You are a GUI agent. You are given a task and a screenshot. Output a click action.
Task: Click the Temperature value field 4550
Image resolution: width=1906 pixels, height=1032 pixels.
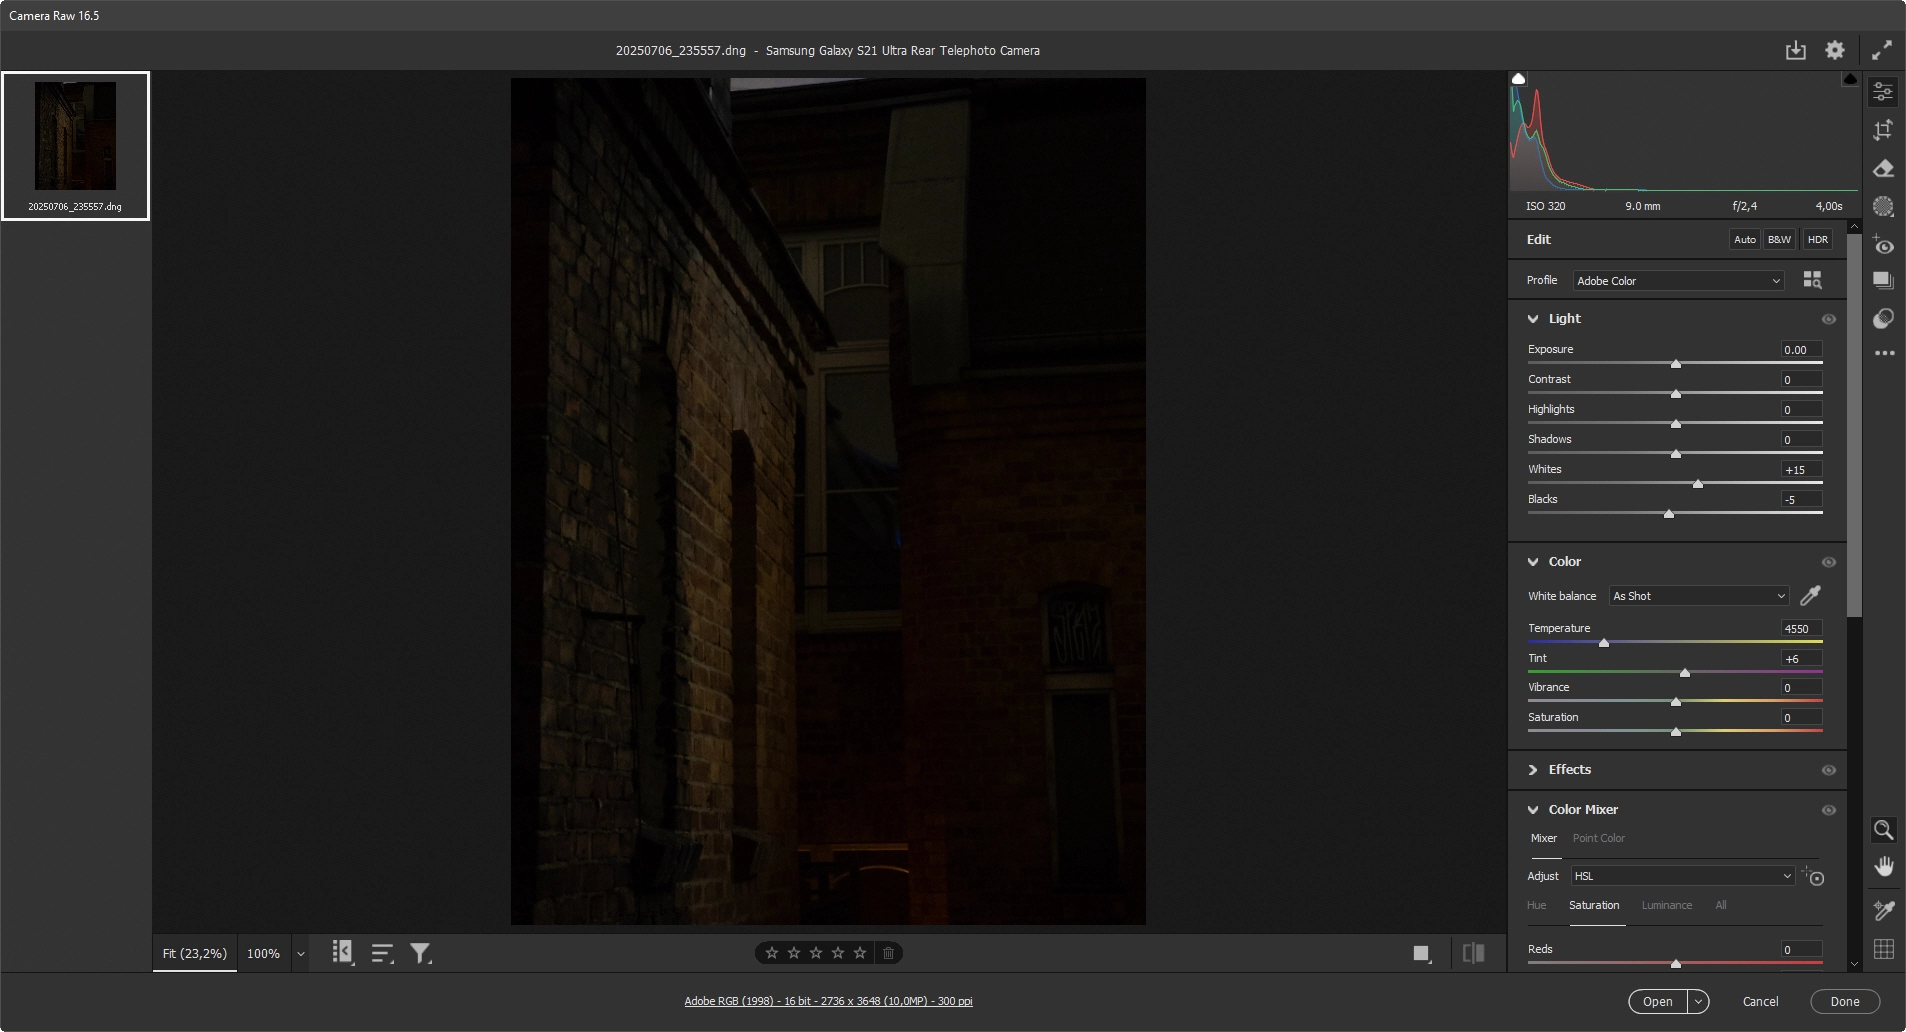(1801, 629)
